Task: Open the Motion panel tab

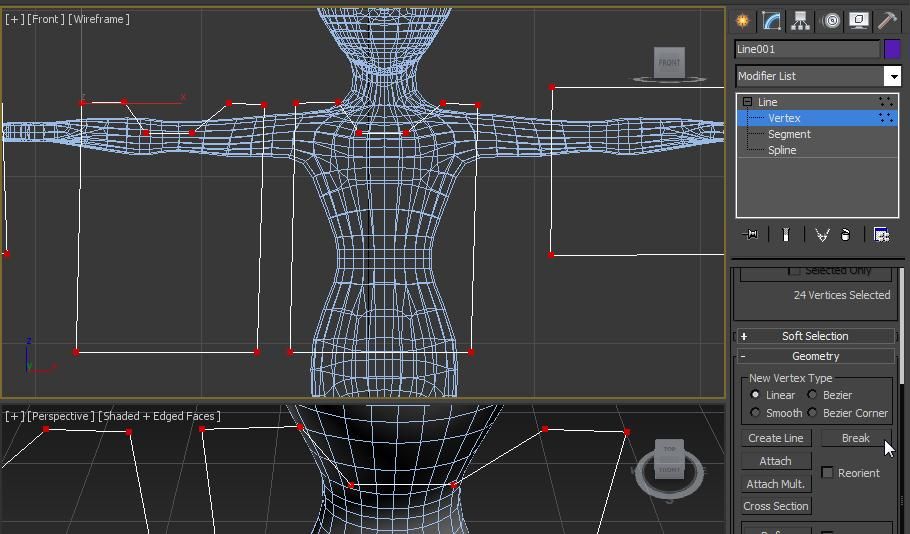Action: [x=831, y=21]
